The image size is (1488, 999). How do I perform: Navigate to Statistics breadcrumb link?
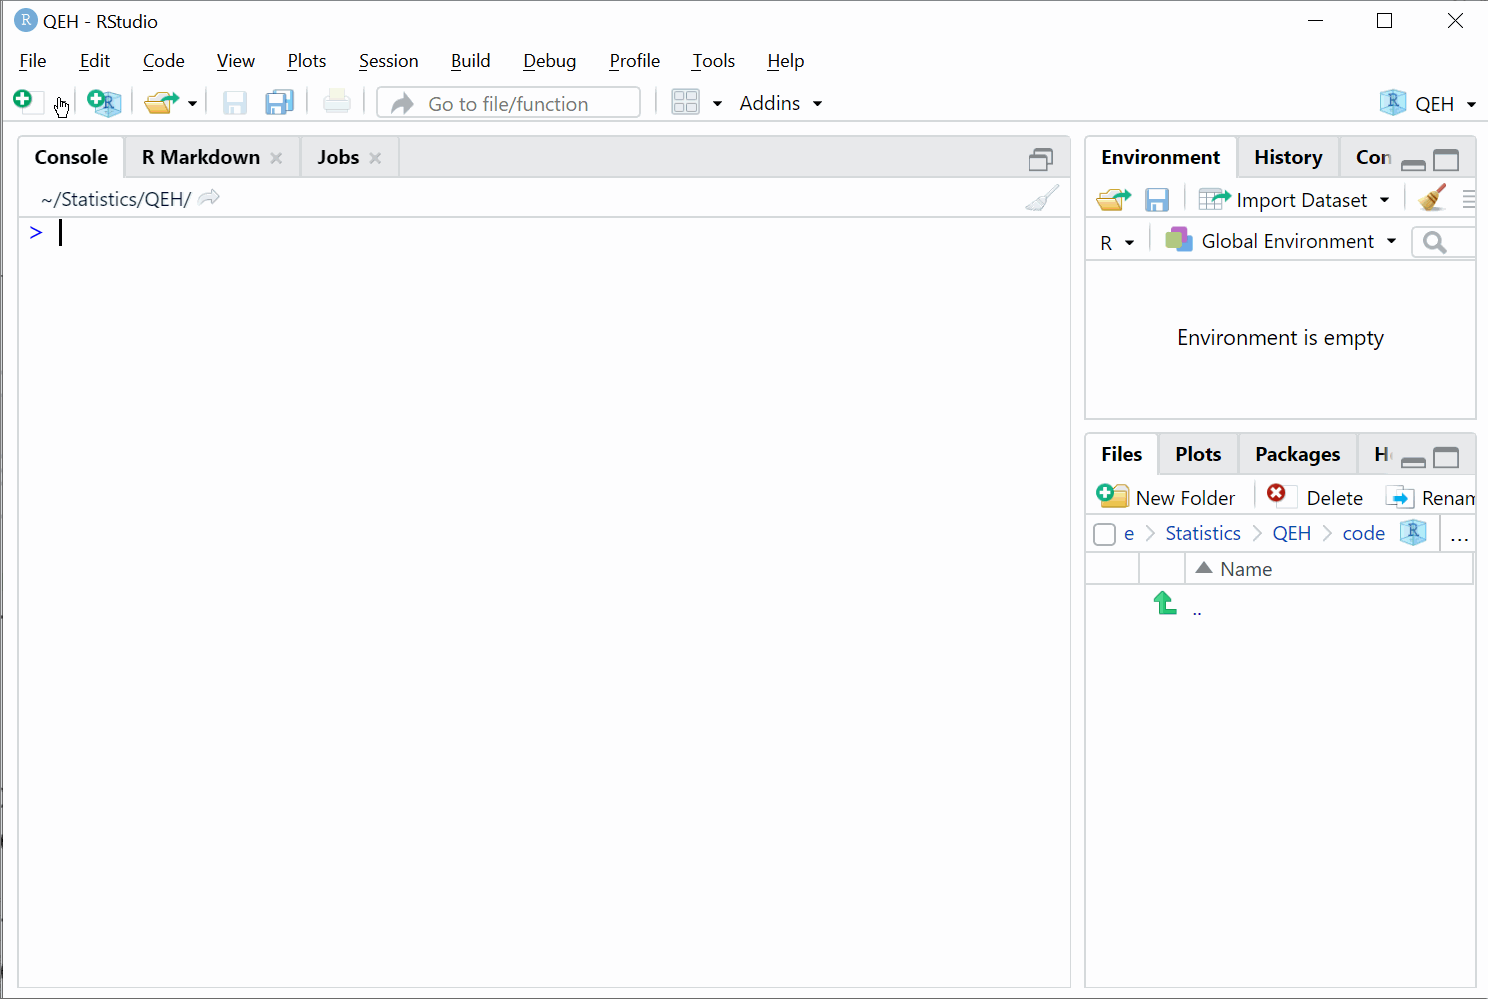[1203, 533]
